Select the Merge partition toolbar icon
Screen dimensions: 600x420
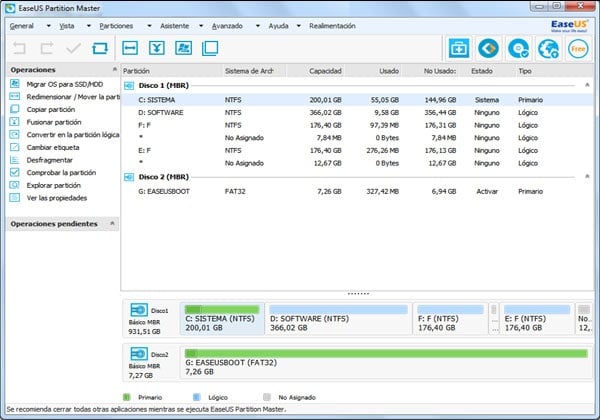tap(157, 48)
